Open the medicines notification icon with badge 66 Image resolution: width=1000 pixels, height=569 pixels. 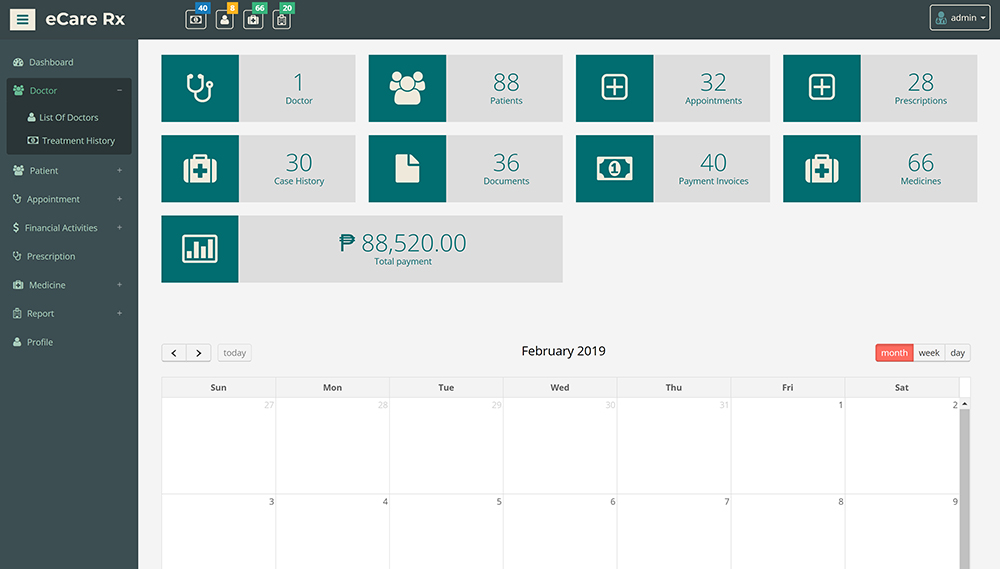click(253, 19)
